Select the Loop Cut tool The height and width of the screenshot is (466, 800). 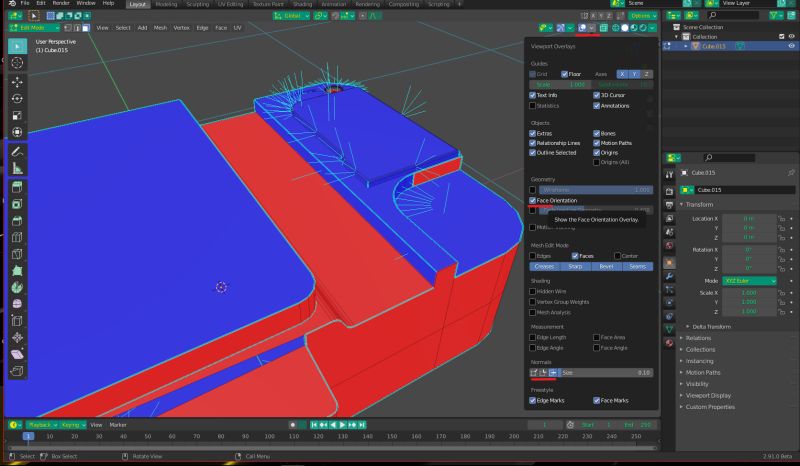(17, 237)
